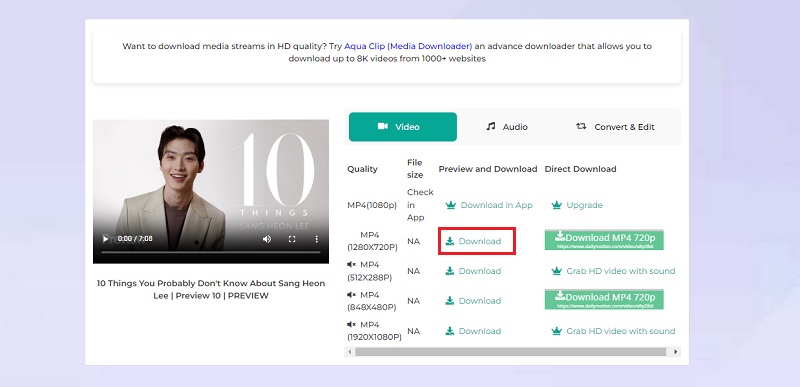This screenshot has height=387, width=800.
Task: Click the video title text below the player
Action: (x=211, y=290)
